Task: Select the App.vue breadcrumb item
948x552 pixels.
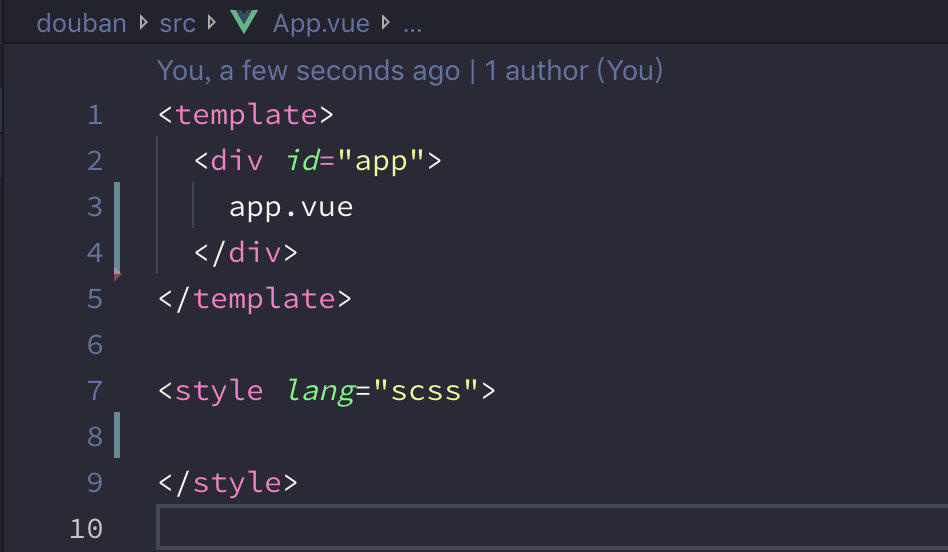Action: 321,24
